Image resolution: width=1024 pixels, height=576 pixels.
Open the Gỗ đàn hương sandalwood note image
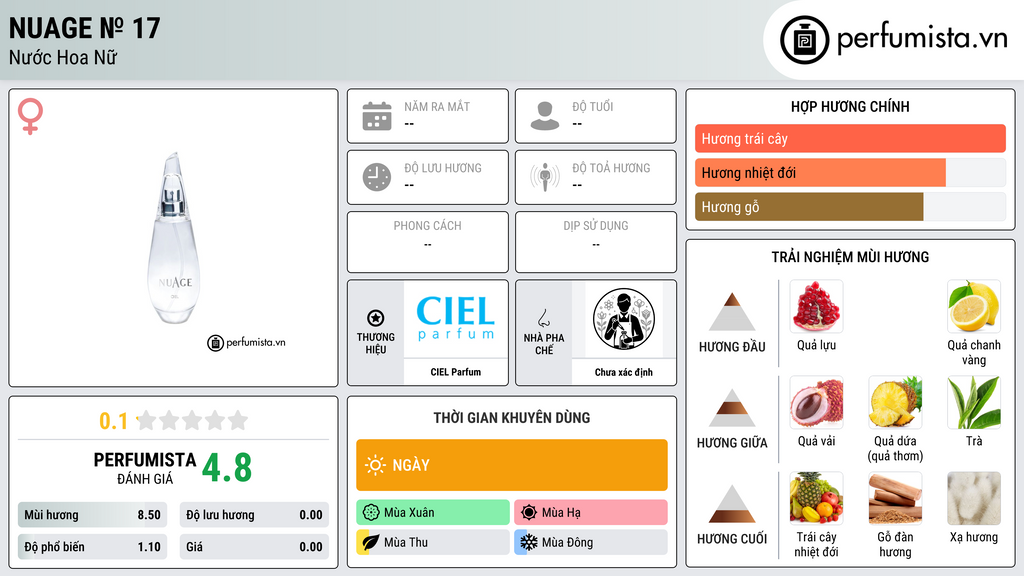[x=895, y=498]
